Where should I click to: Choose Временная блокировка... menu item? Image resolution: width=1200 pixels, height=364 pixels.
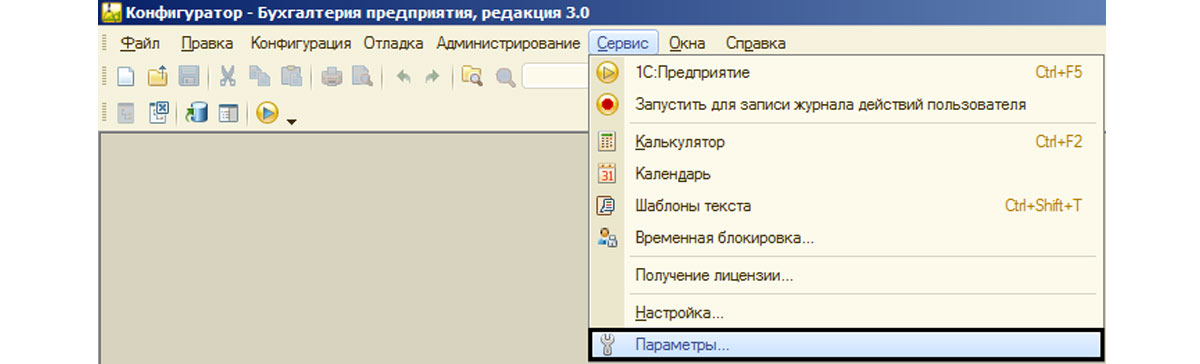click(x=846, y=238)
